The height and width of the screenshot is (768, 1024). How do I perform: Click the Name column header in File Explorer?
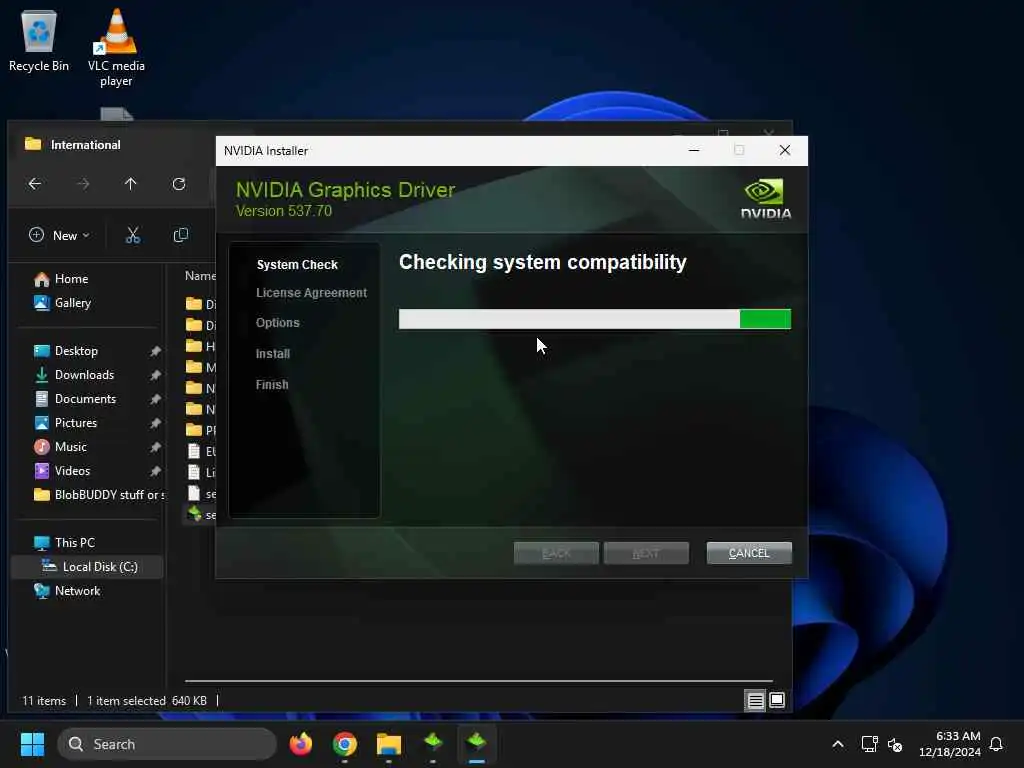pos(200,276)
